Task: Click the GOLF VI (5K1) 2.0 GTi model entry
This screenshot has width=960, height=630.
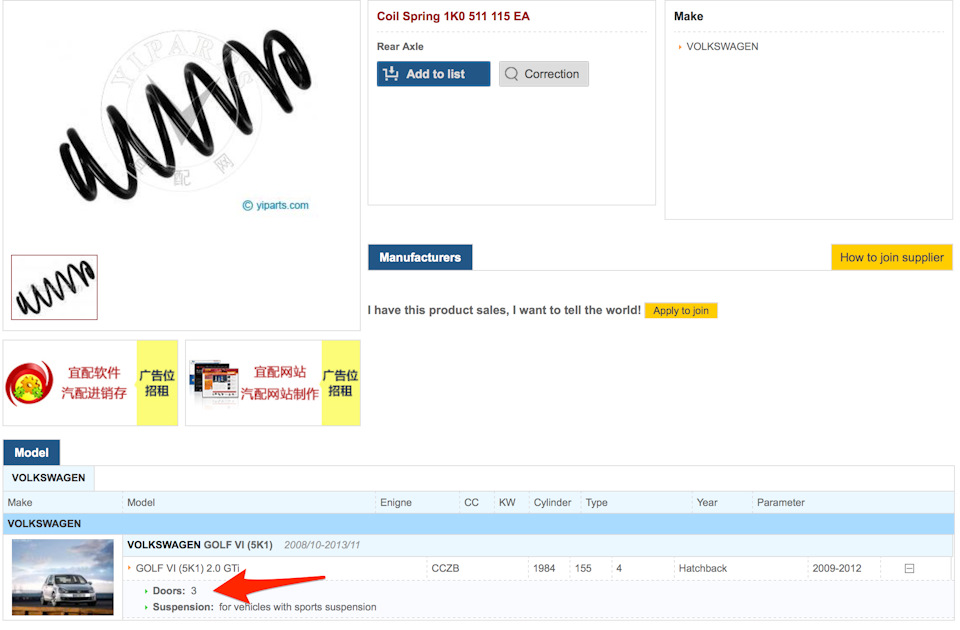Action: [x=187, y=568]
